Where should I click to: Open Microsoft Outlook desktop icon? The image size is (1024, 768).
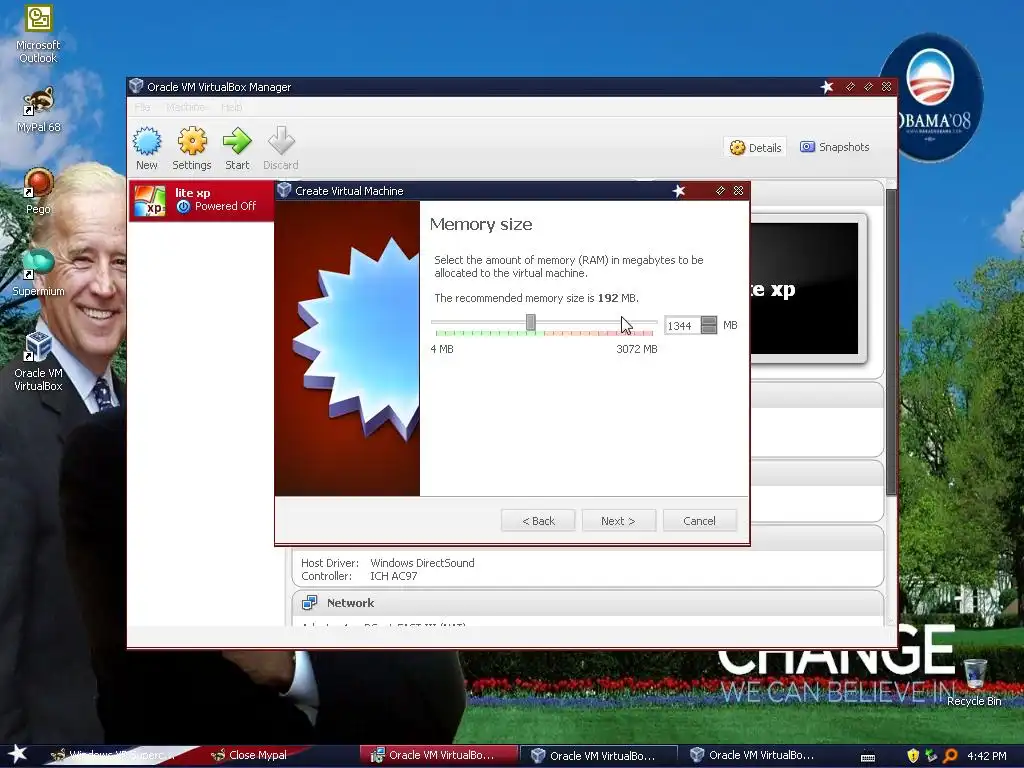click(38, 34)
